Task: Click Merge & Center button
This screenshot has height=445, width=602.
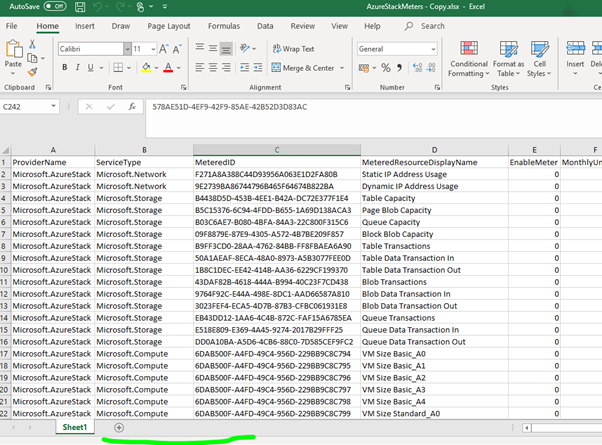Action: [x=303, y=68]
